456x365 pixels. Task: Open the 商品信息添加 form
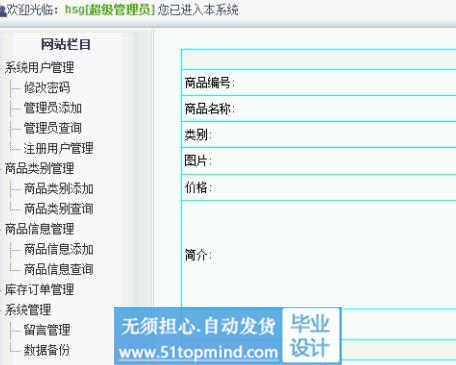[x=58, y=249]
